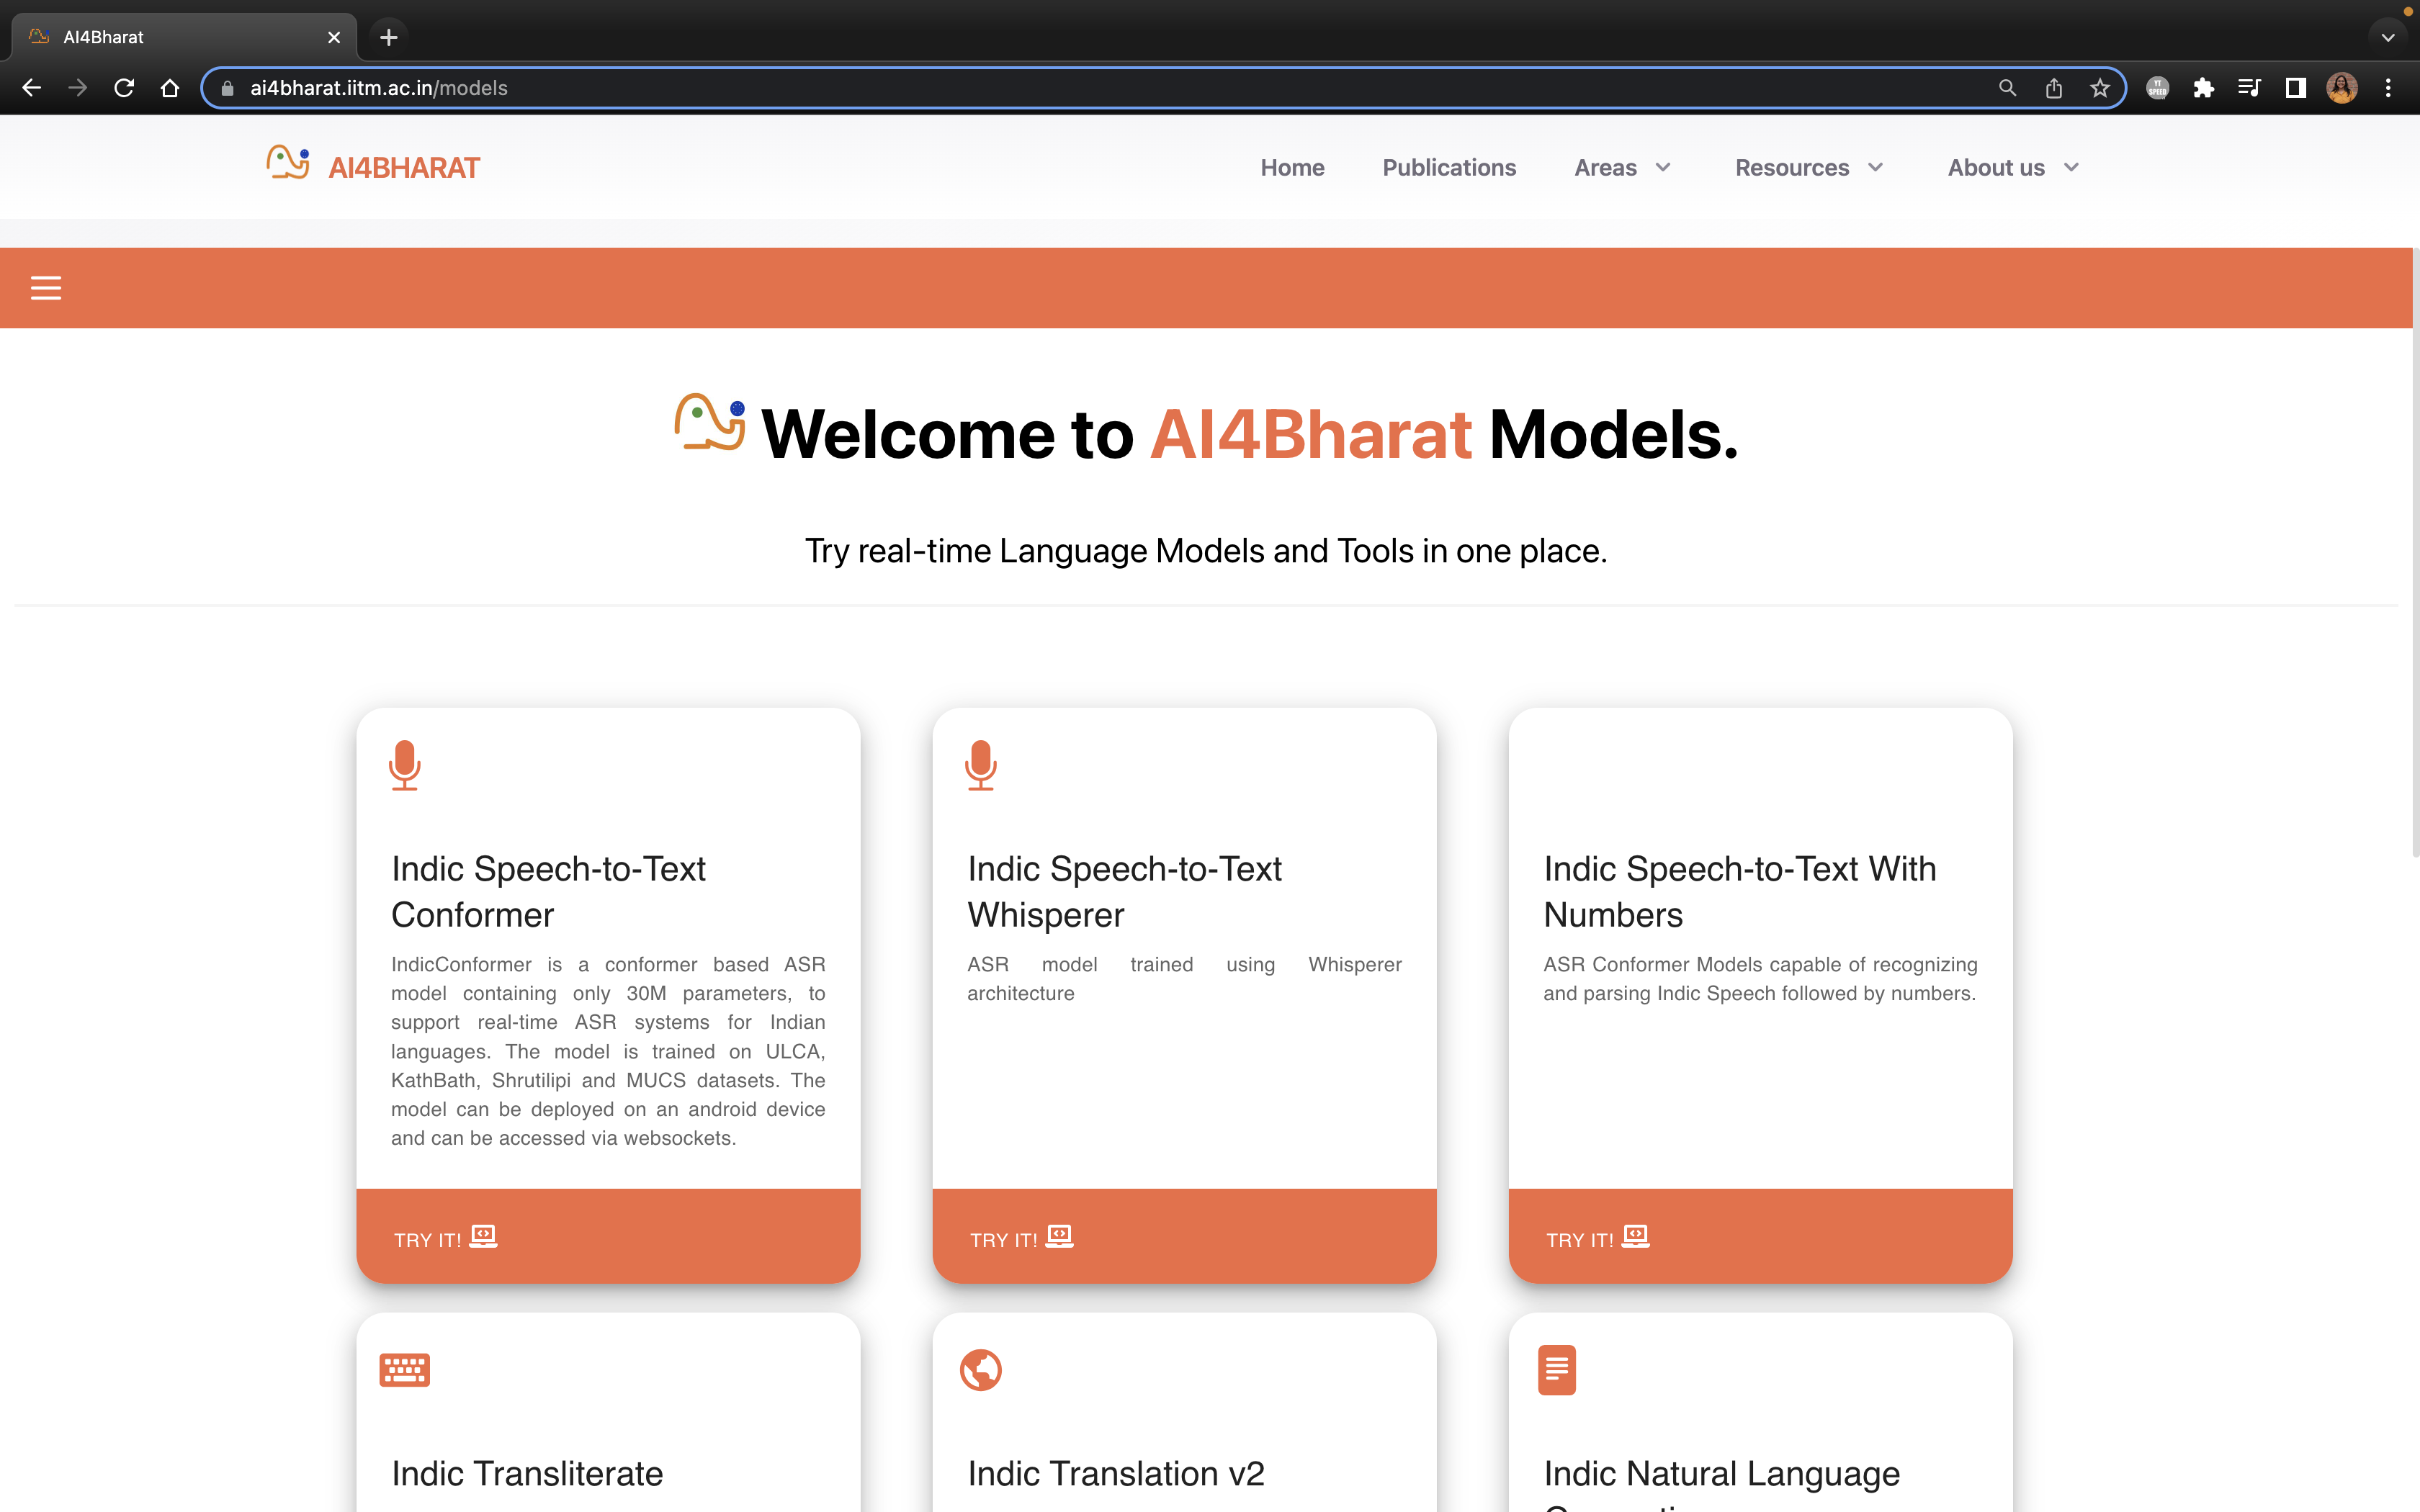Image resolution: width=2420 pixels, height=1512 pixels.
Task: Click the document icon on Indic Natural Language Generation card
Action: 1556,1369
